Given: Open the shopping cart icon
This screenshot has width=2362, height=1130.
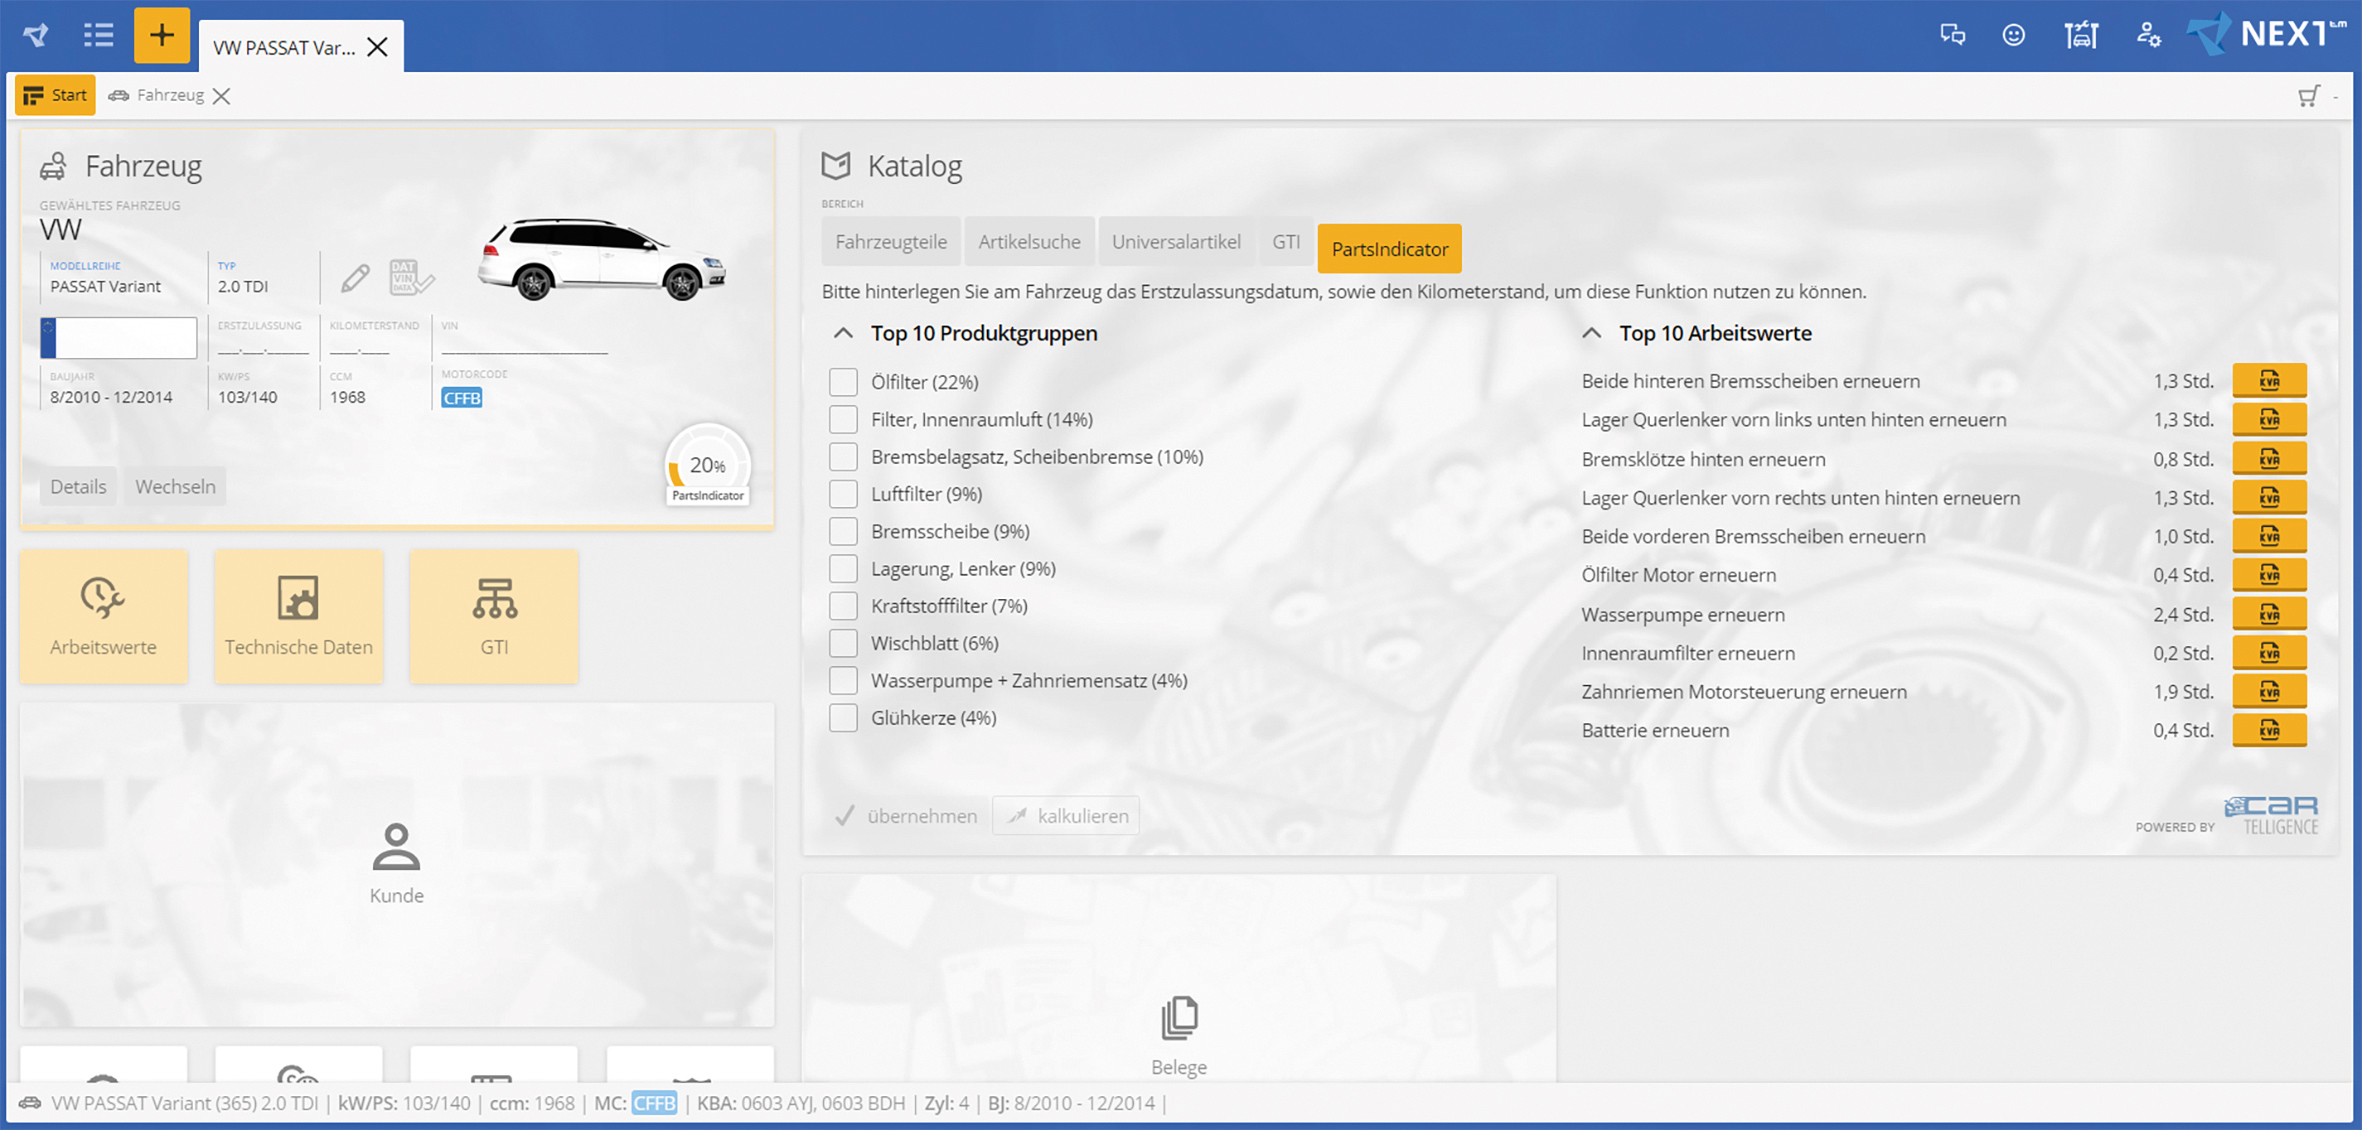Looking at the screenshot, I should point(2308,96).
